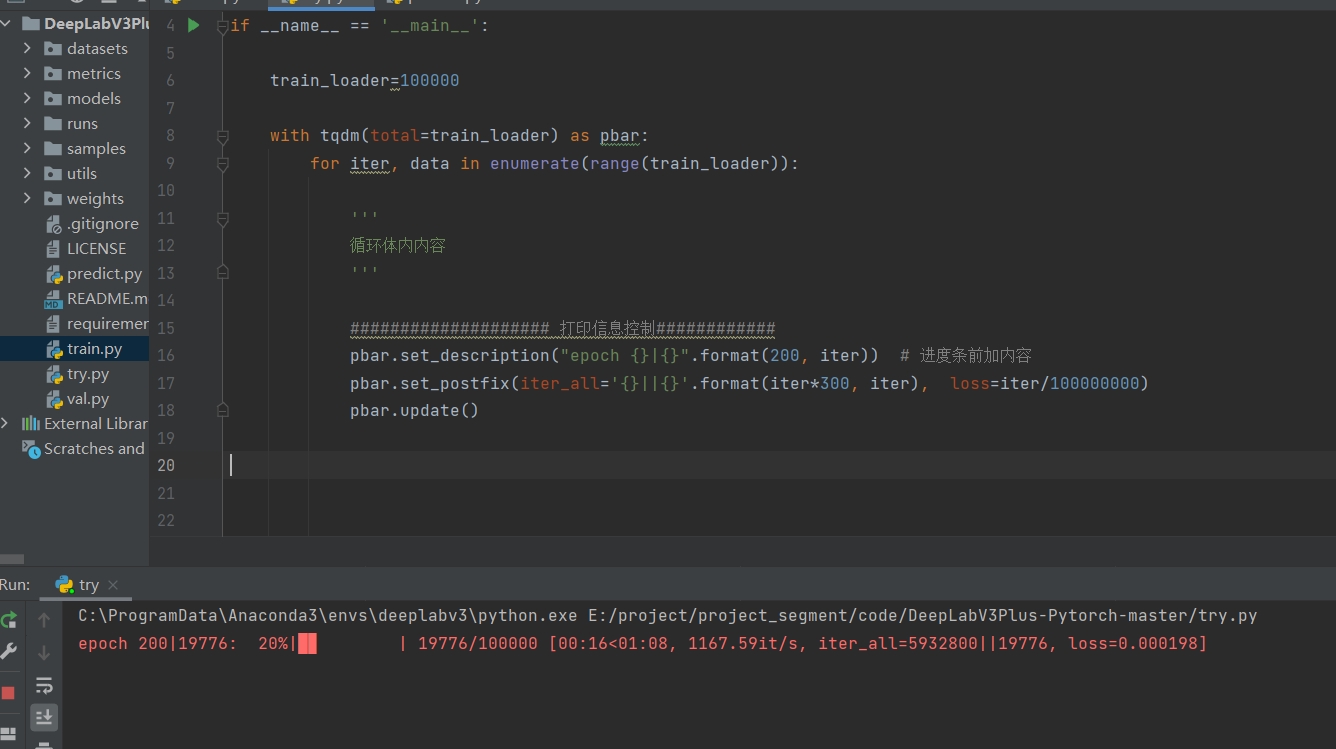Collapse the if __name__ block fold arrow
The height and width of the screenshot is (749, 1336).
point(222,25)
